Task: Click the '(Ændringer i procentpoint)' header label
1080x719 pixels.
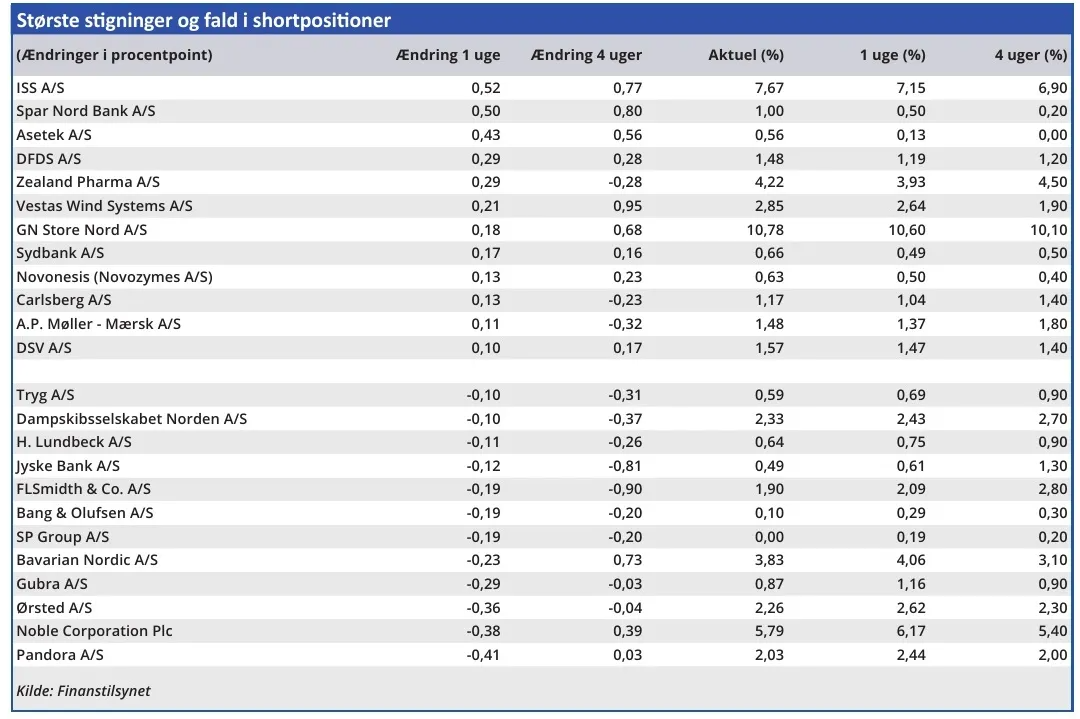Action: point(114,55)
